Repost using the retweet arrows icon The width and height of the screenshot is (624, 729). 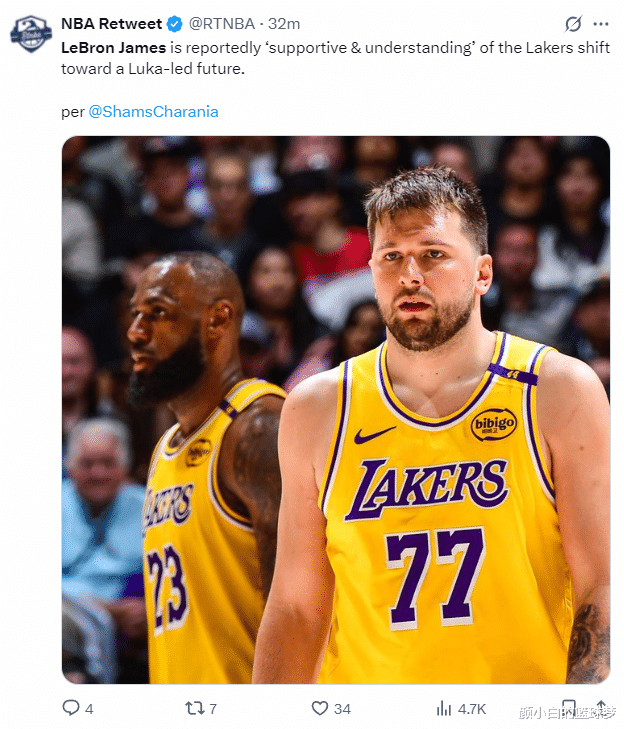194,708
